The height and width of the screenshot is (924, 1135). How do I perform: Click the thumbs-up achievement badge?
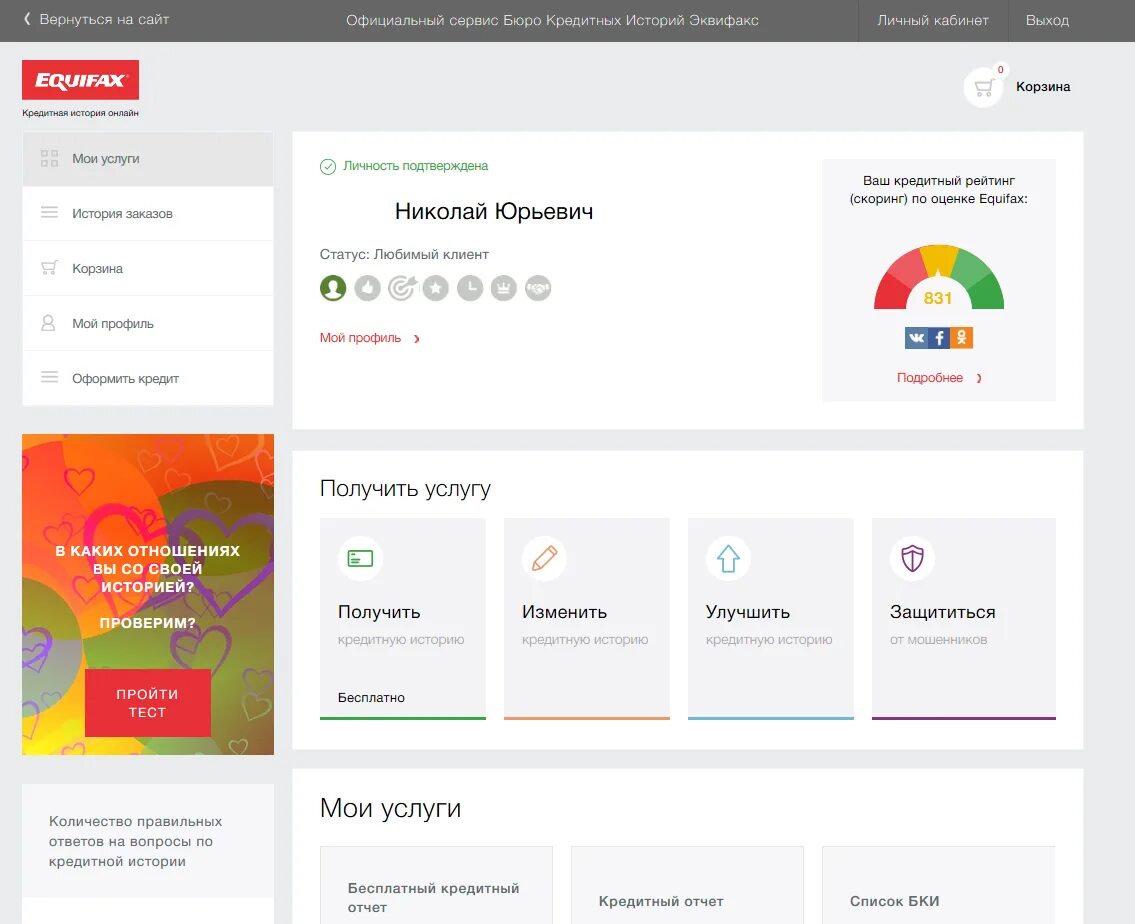tap(368, 288)
